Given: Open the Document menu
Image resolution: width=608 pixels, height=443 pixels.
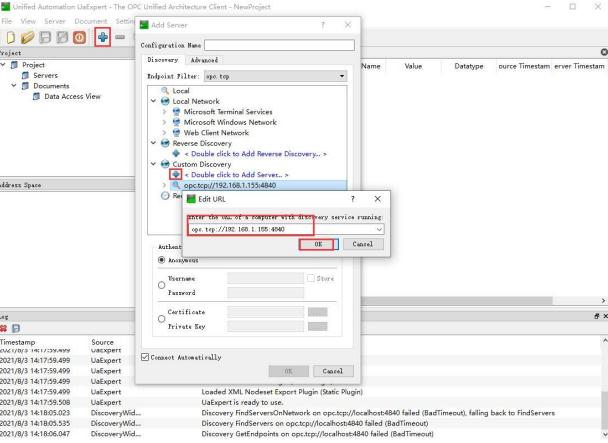Looking at the screenshot, I should (91, 21).
